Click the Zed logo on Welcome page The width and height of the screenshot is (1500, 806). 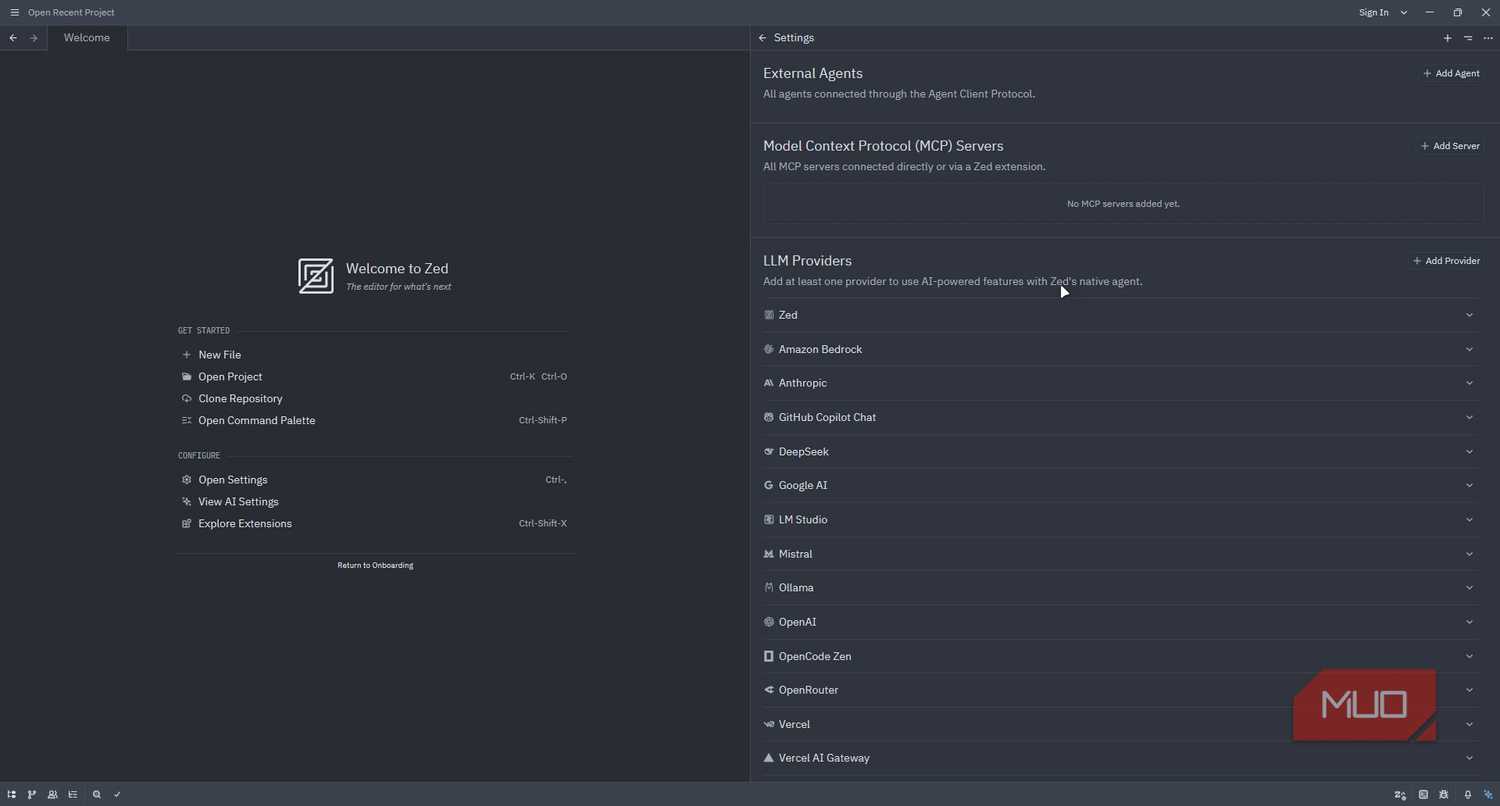316,276
